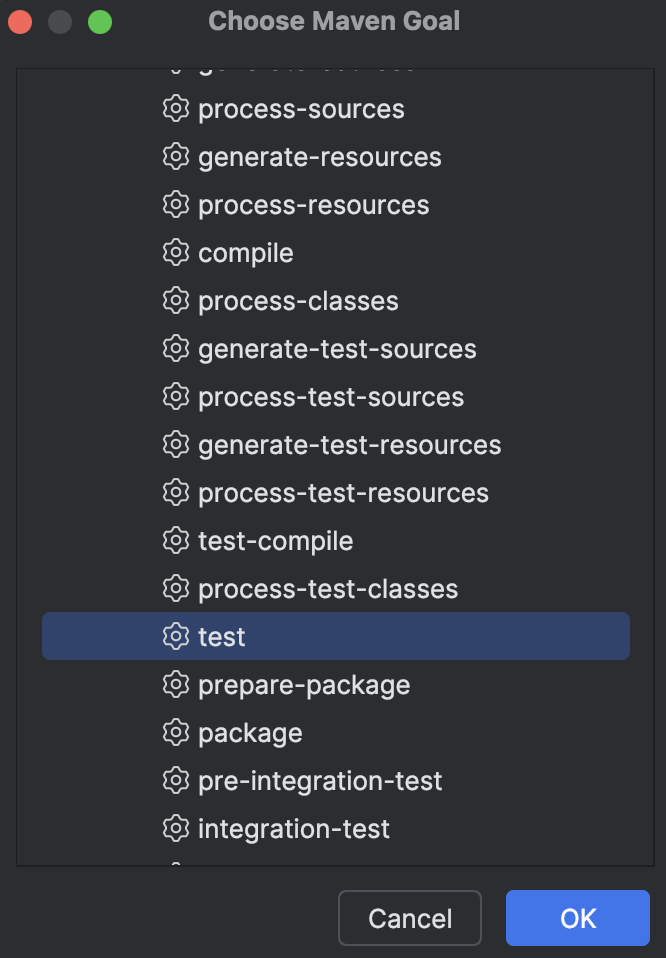Image resolution: width=666 pixels, height=958 pixels.
Task: Click the gear icon next to generate-resources
Action: click(x=176, y=157)
